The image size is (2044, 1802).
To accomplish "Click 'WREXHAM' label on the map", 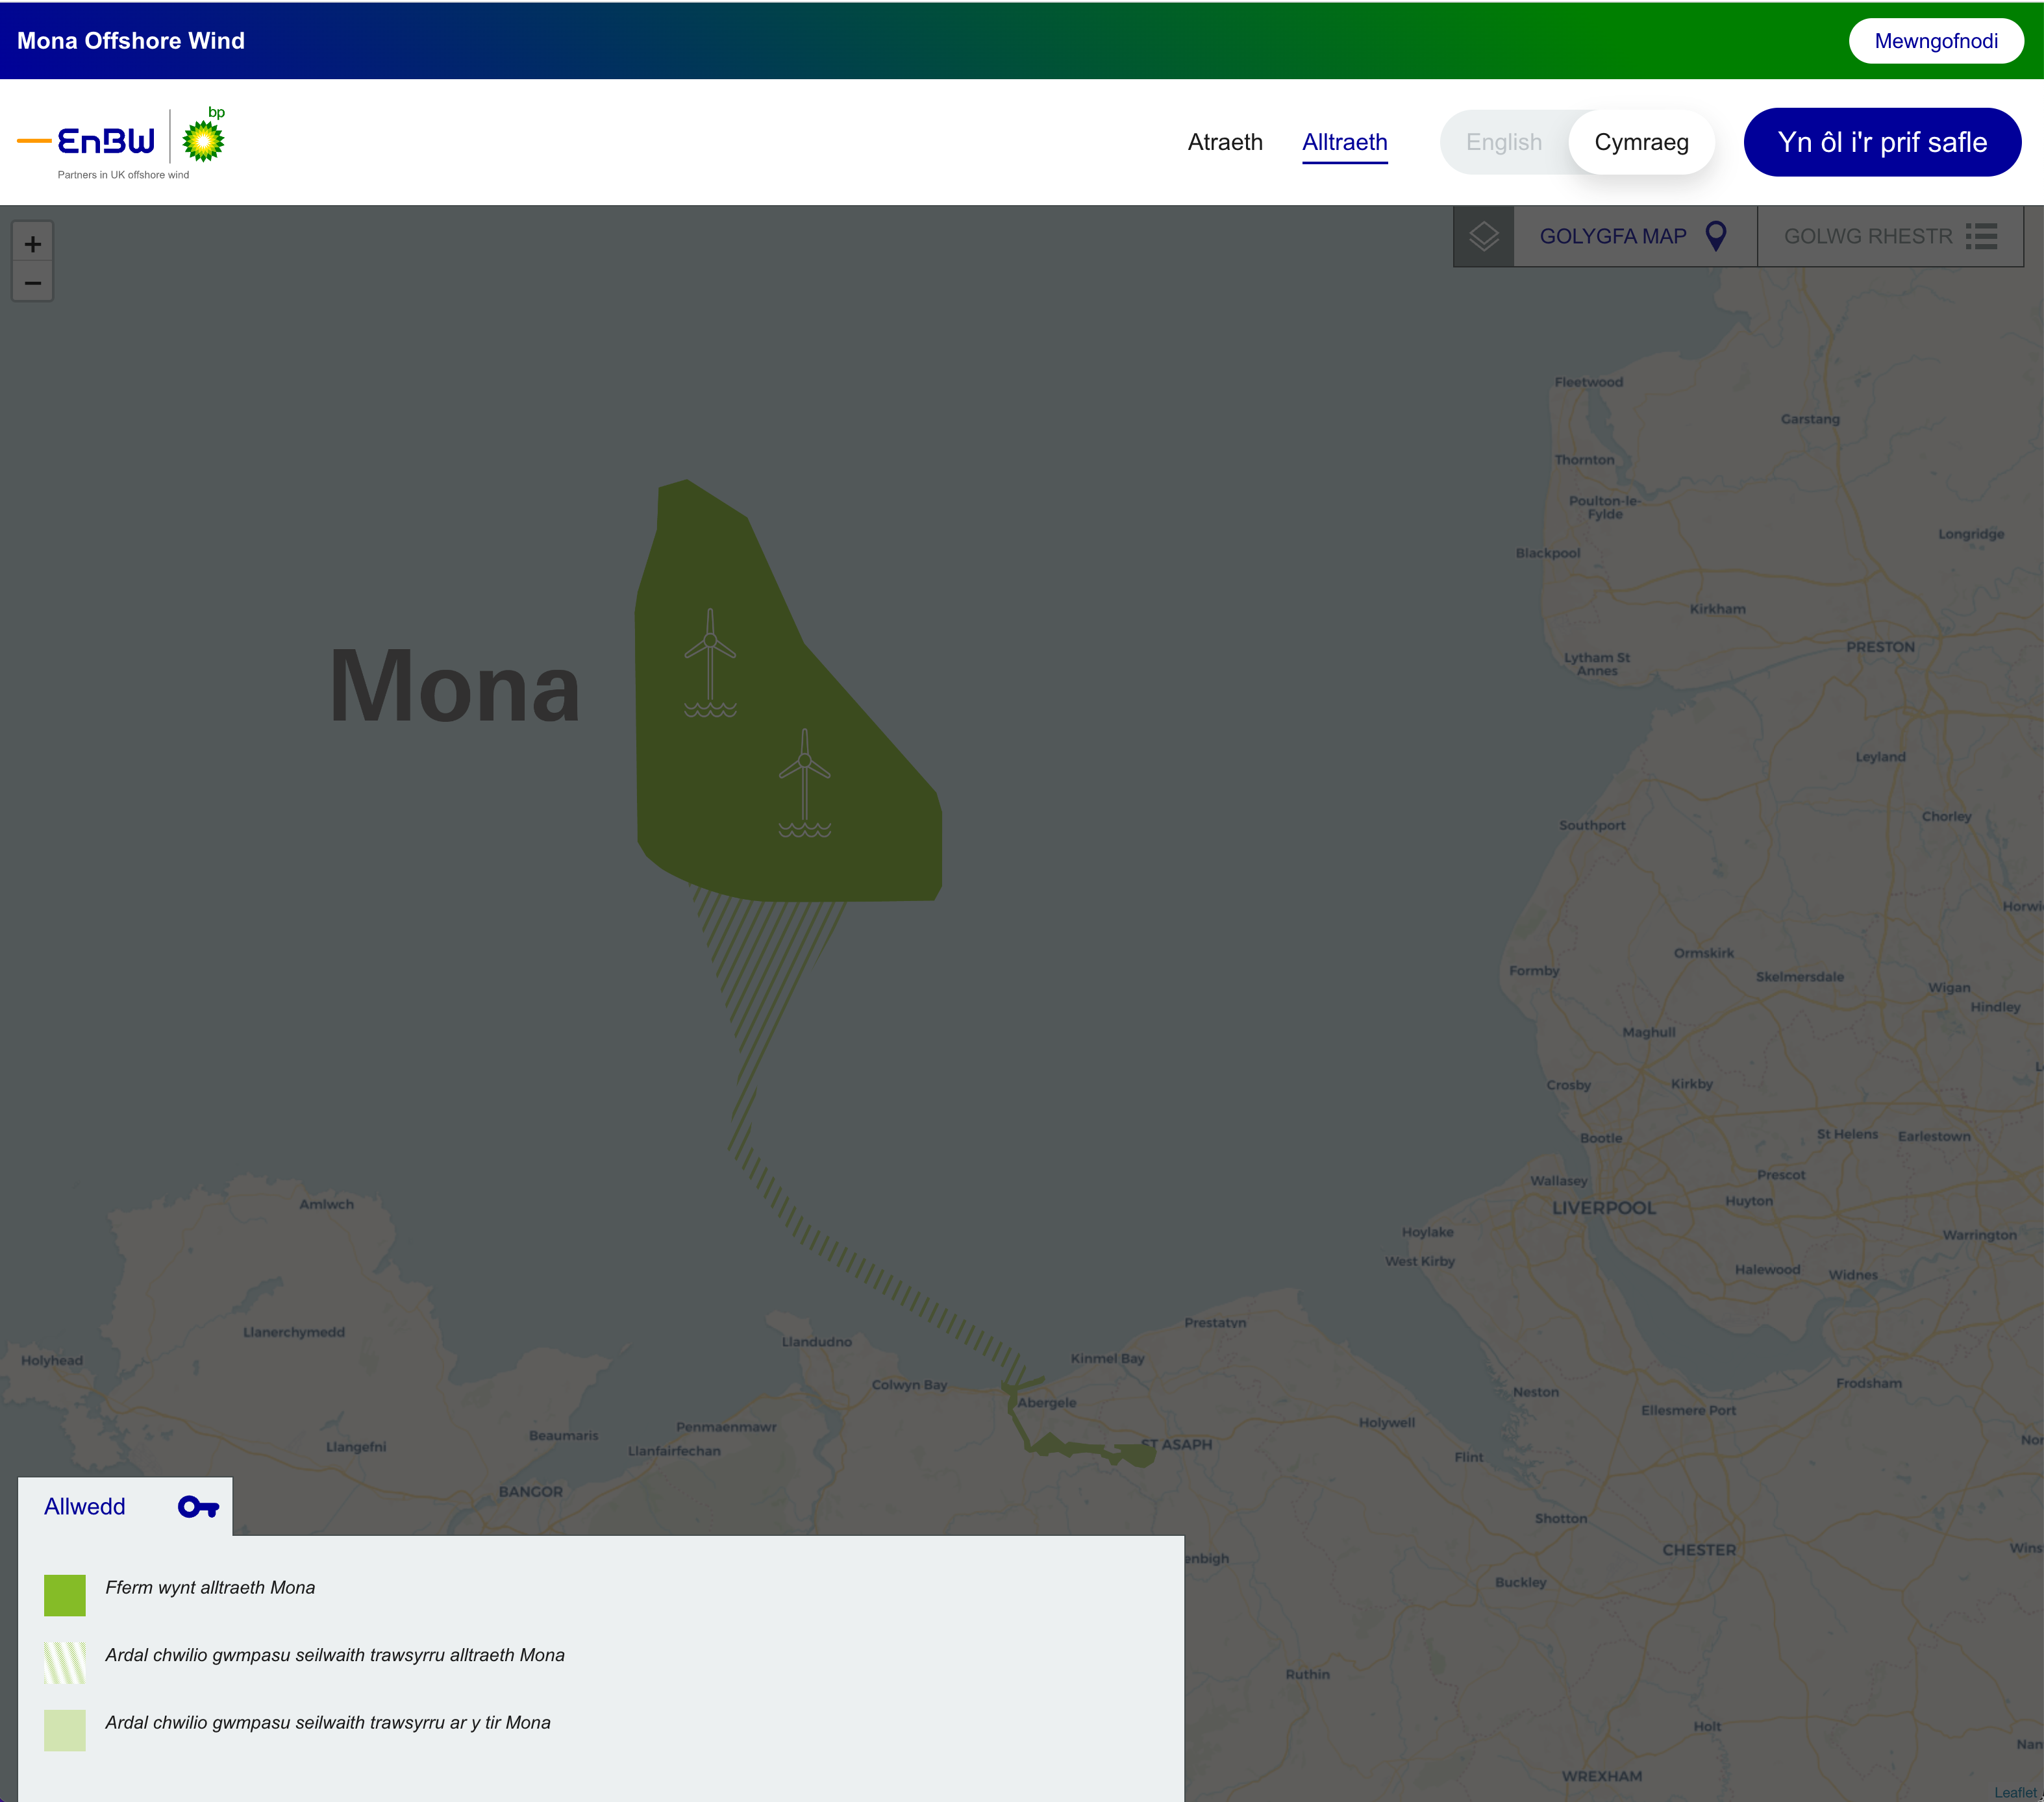I will pos(1602,1776).
